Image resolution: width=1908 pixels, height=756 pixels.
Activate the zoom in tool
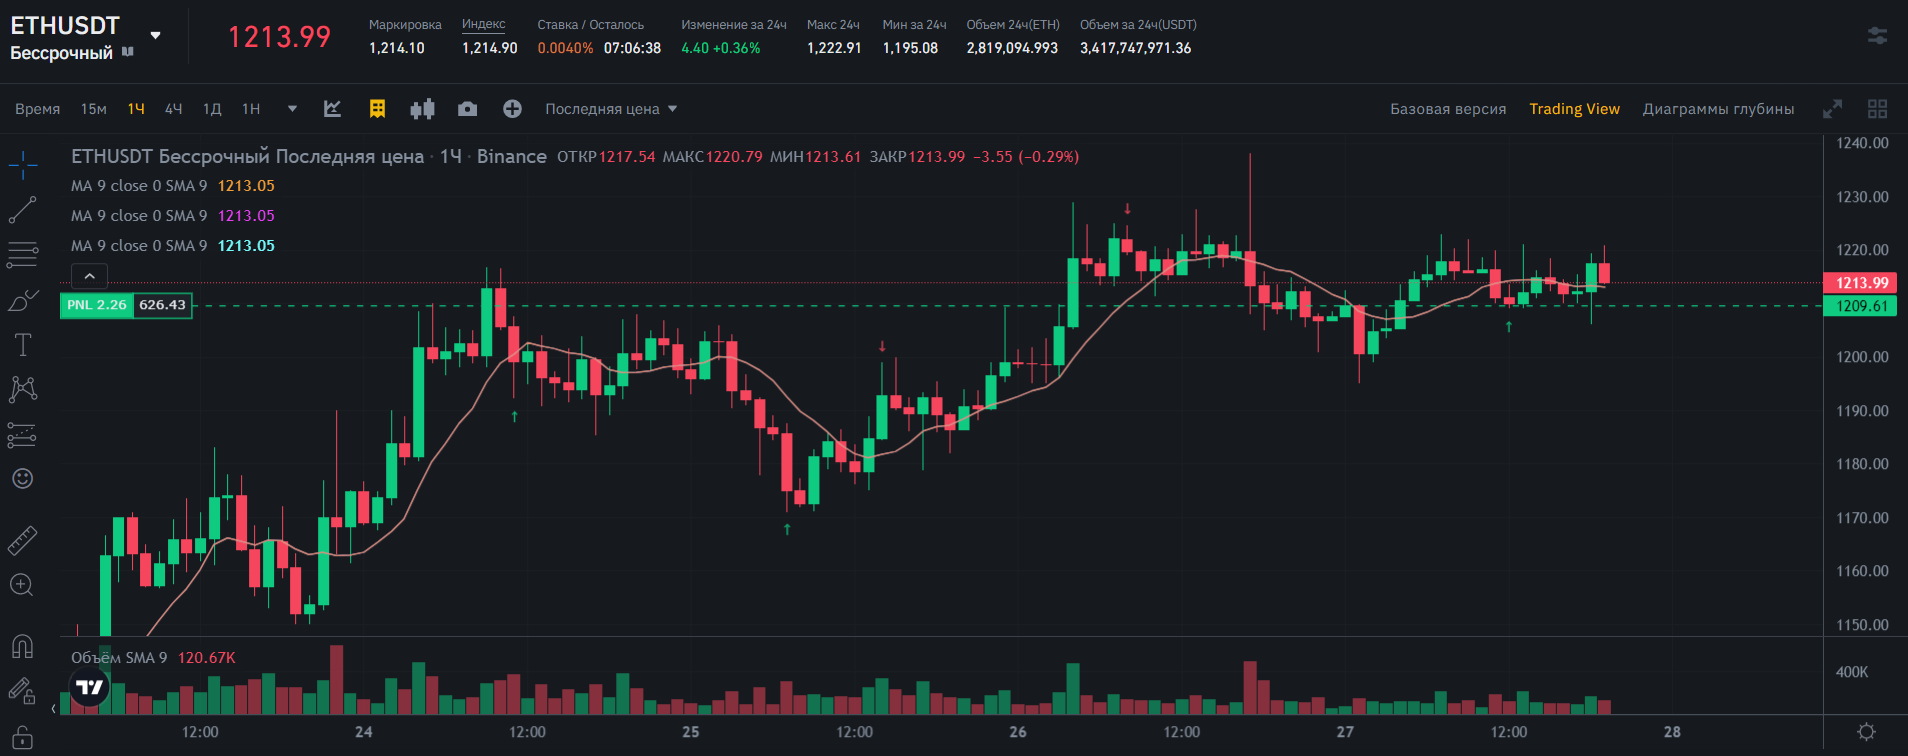click(22, 585)
